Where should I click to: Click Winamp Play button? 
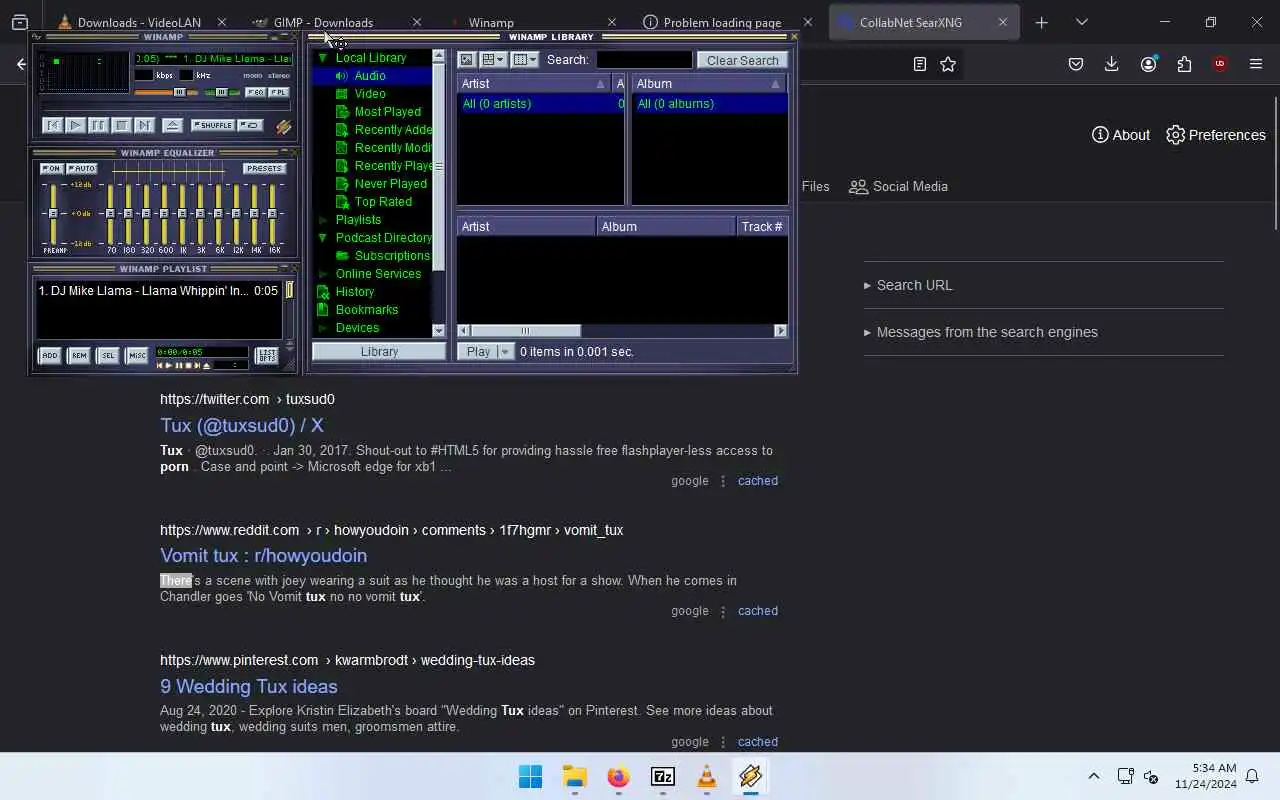[x=75, y=125]
